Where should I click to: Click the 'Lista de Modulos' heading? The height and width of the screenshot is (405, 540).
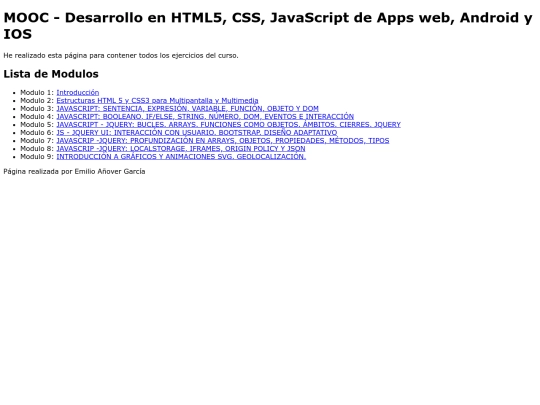coord(51,74)
